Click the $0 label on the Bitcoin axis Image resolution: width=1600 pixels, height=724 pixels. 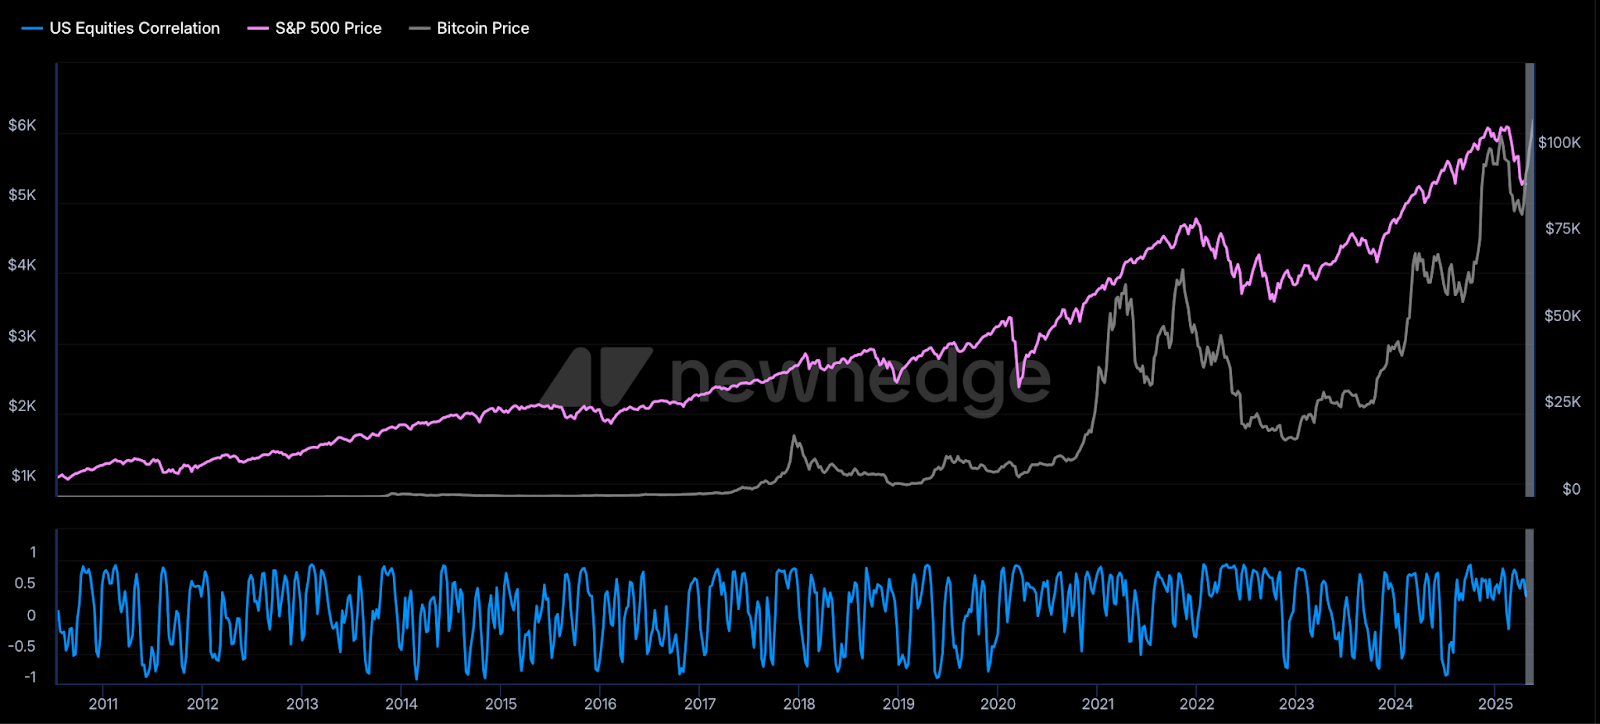(x=1571, y=489)
